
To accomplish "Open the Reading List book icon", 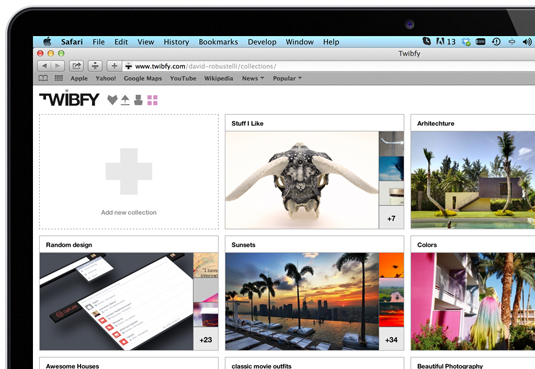I will [43, 78].
